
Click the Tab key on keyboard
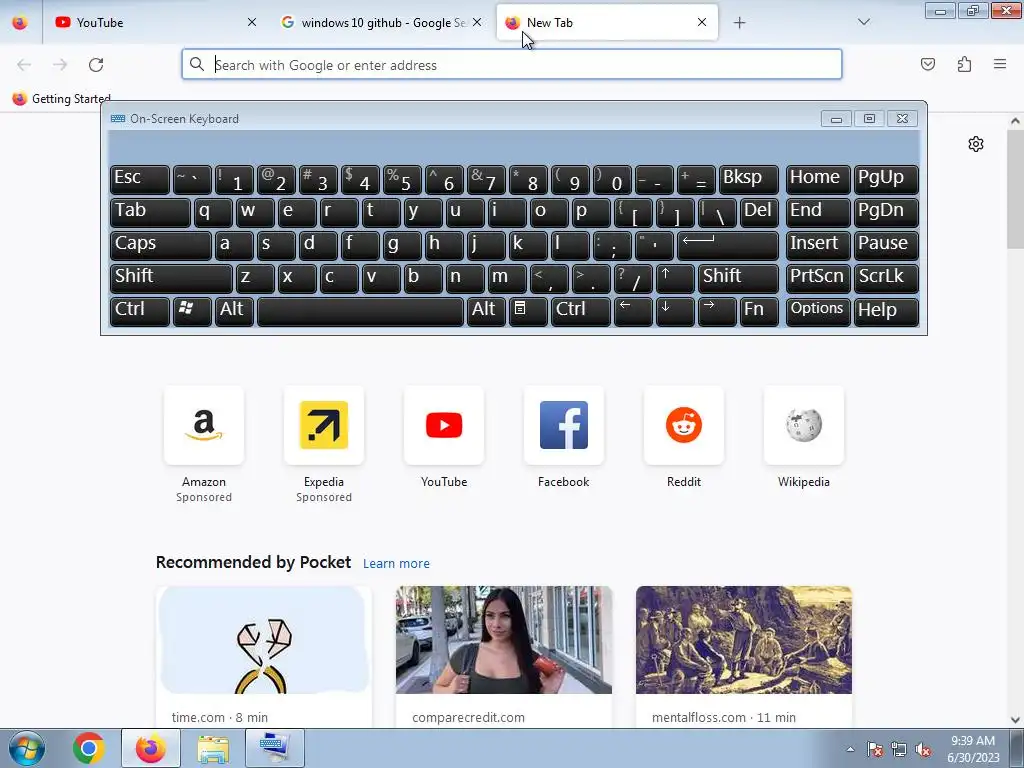point(150,212)
